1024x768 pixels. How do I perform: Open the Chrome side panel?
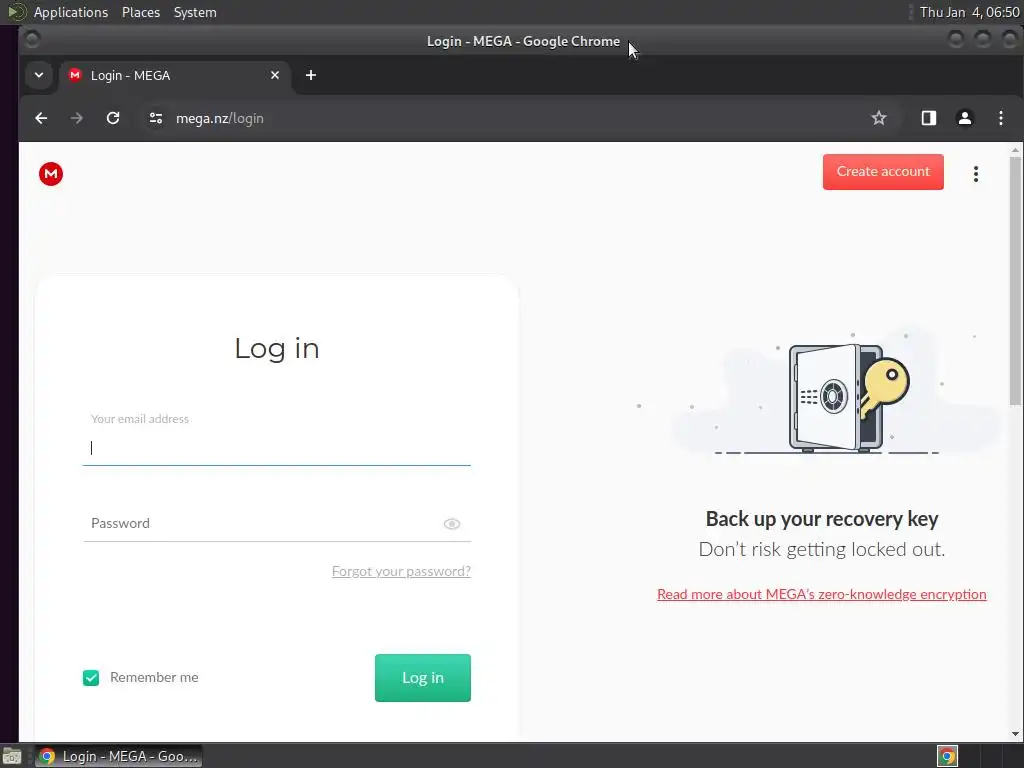point(929,118)
